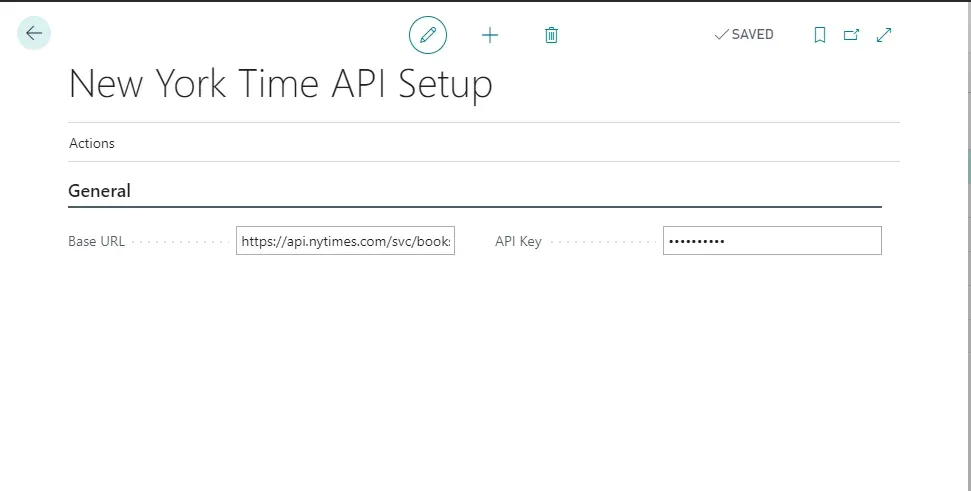This screenshot has height=491, width=971.
Task: Go back using the arrow button
Action: point(33,33)
